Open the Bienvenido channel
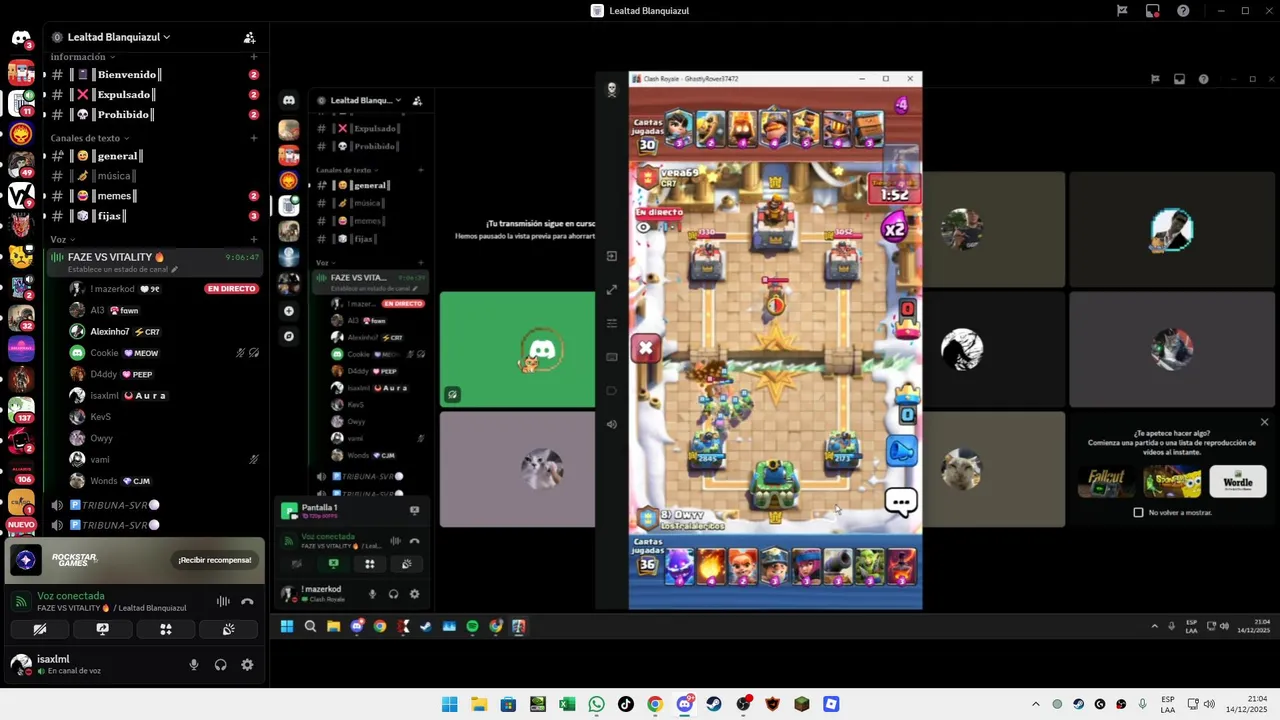This screenshot has height=720, width=1280. [155, 75]
